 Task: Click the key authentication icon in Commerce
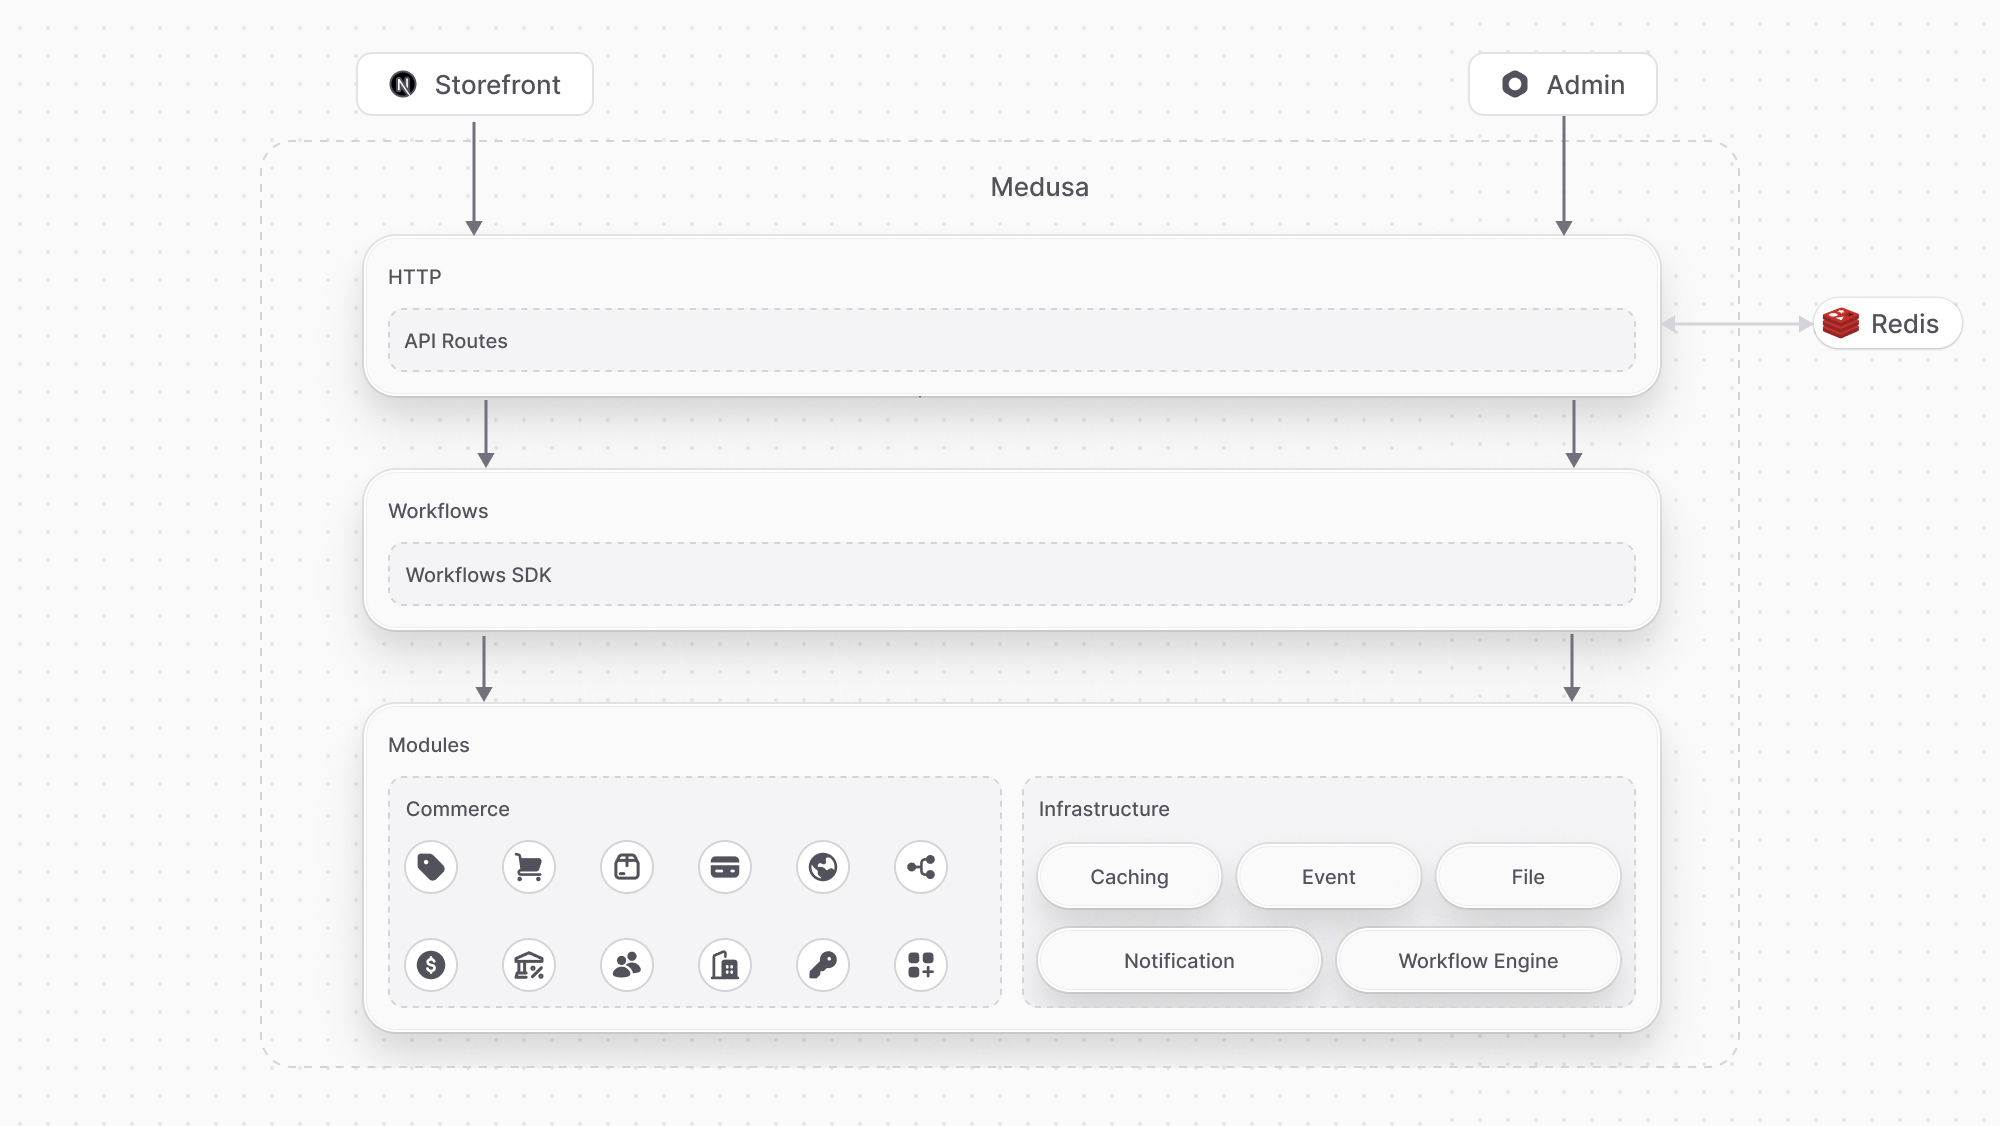(823, 964)
